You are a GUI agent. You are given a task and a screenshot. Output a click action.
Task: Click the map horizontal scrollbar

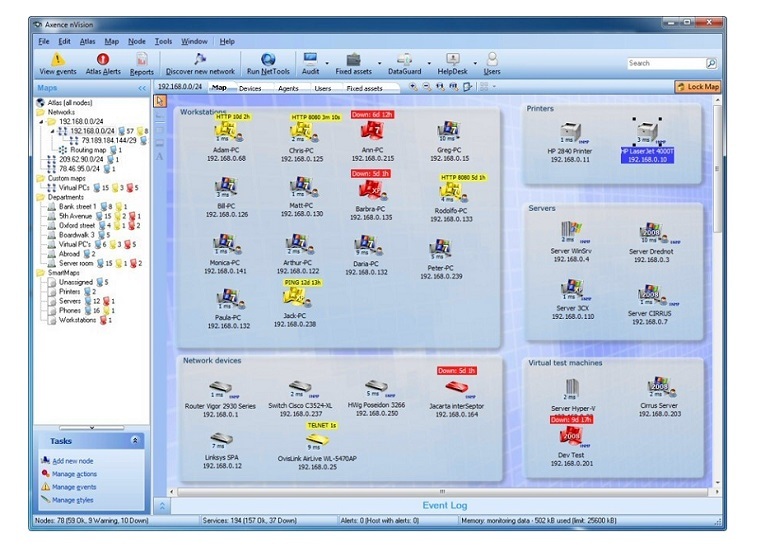click(442, 492)
